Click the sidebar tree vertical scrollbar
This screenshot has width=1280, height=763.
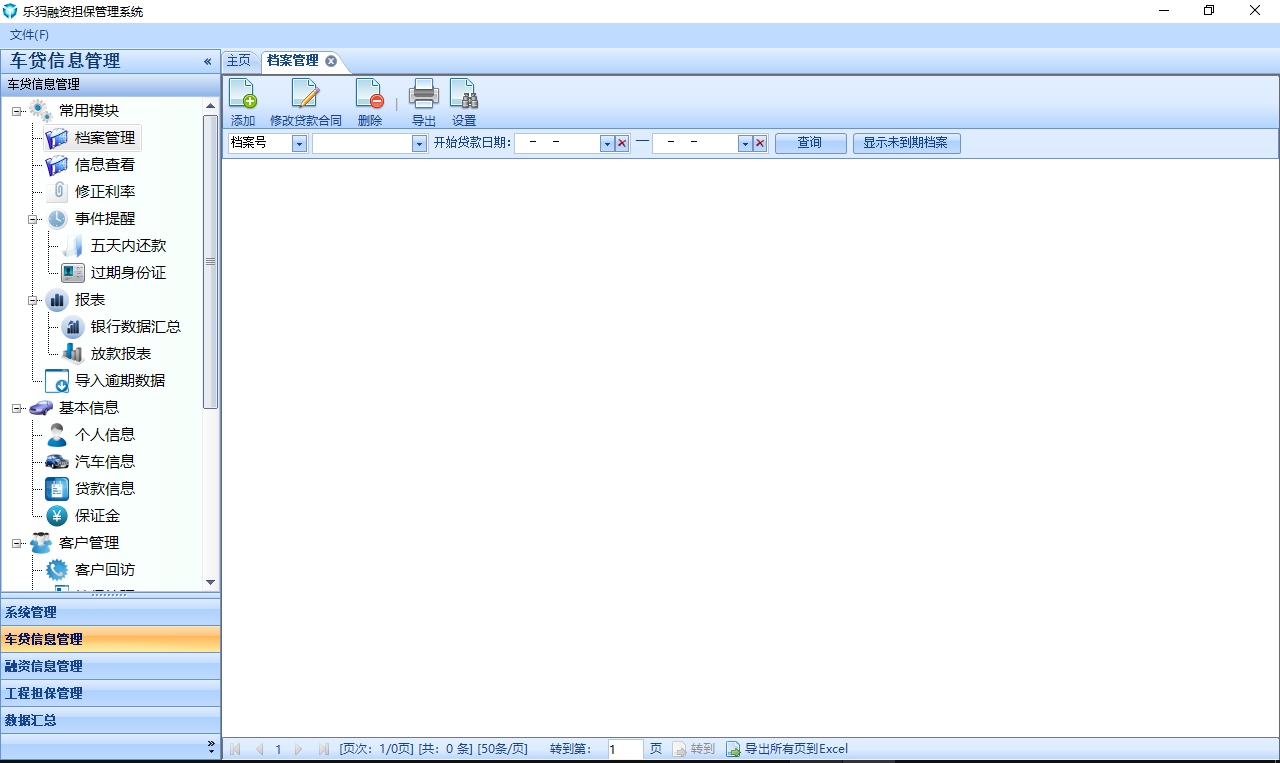point(210,260)
